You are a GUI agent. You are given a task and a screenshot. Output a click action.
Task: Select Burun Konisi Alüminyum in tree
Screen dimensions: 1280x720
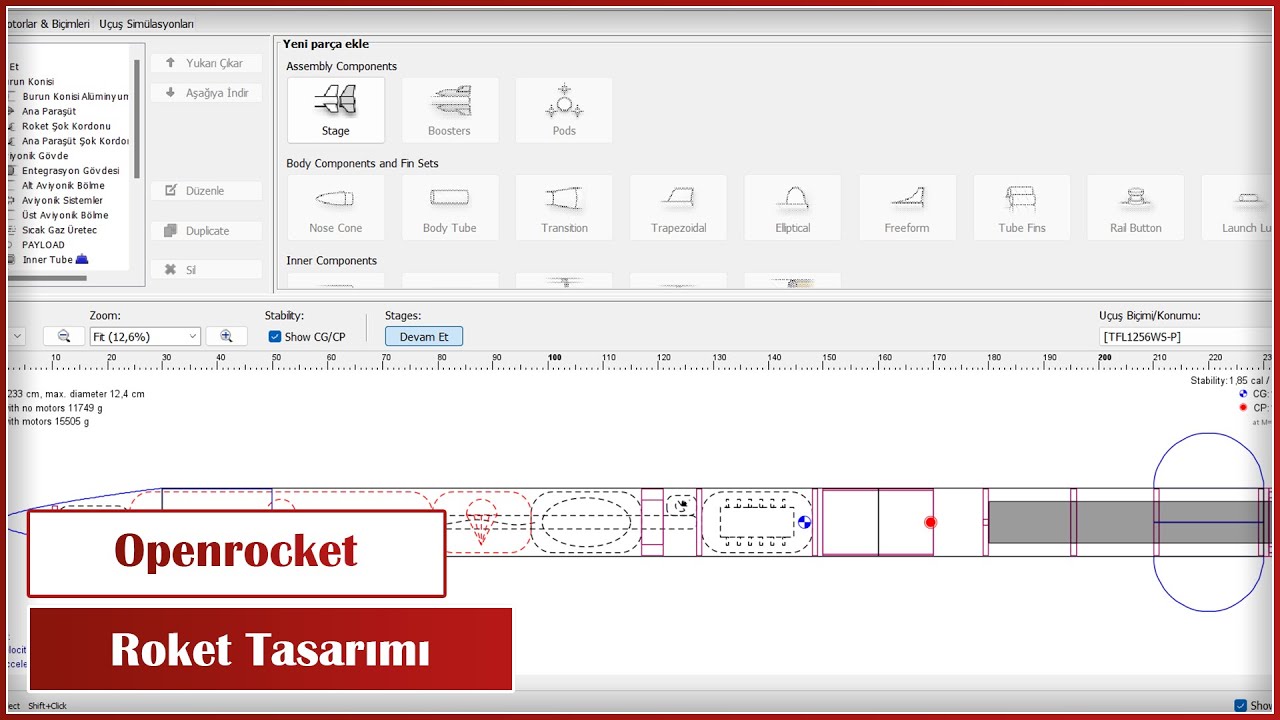(x=75, y=97)
